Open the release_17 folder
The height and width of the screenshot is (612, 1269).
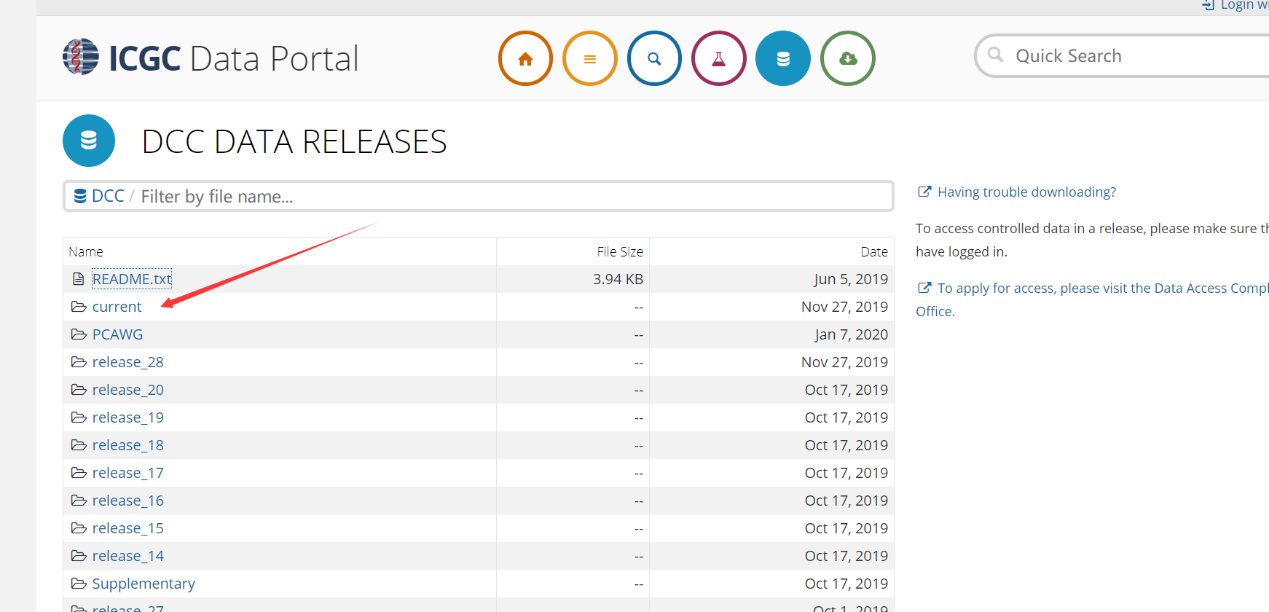tap(128, 473)
